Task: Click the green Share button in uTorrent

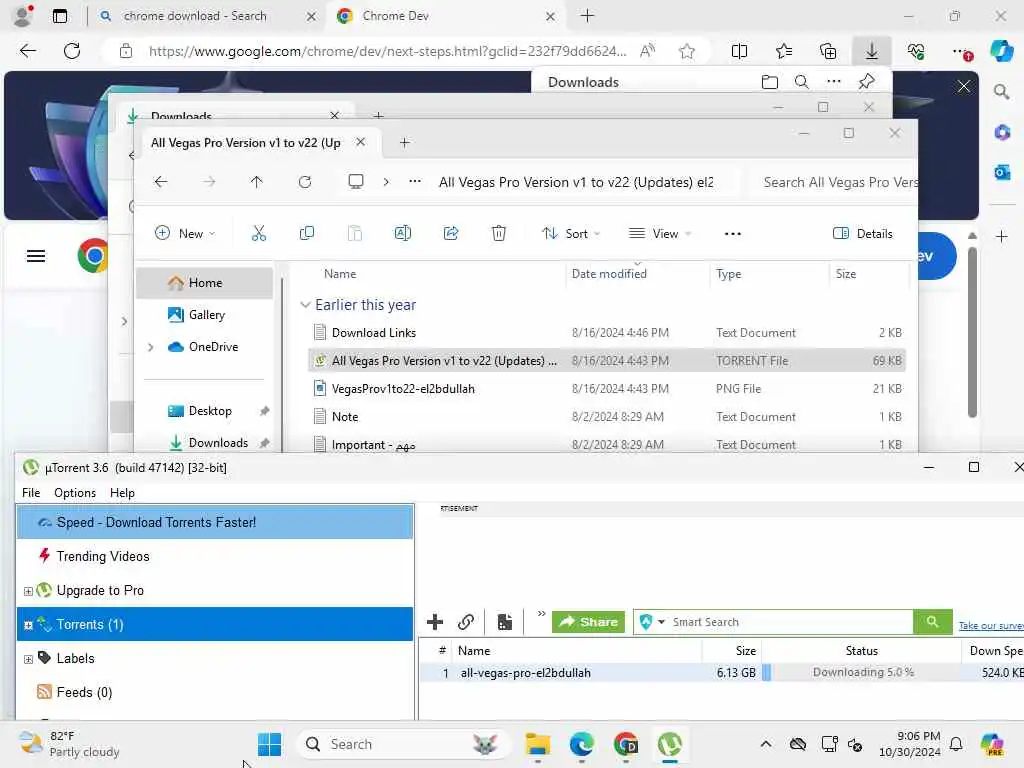Action: (588, 622)
